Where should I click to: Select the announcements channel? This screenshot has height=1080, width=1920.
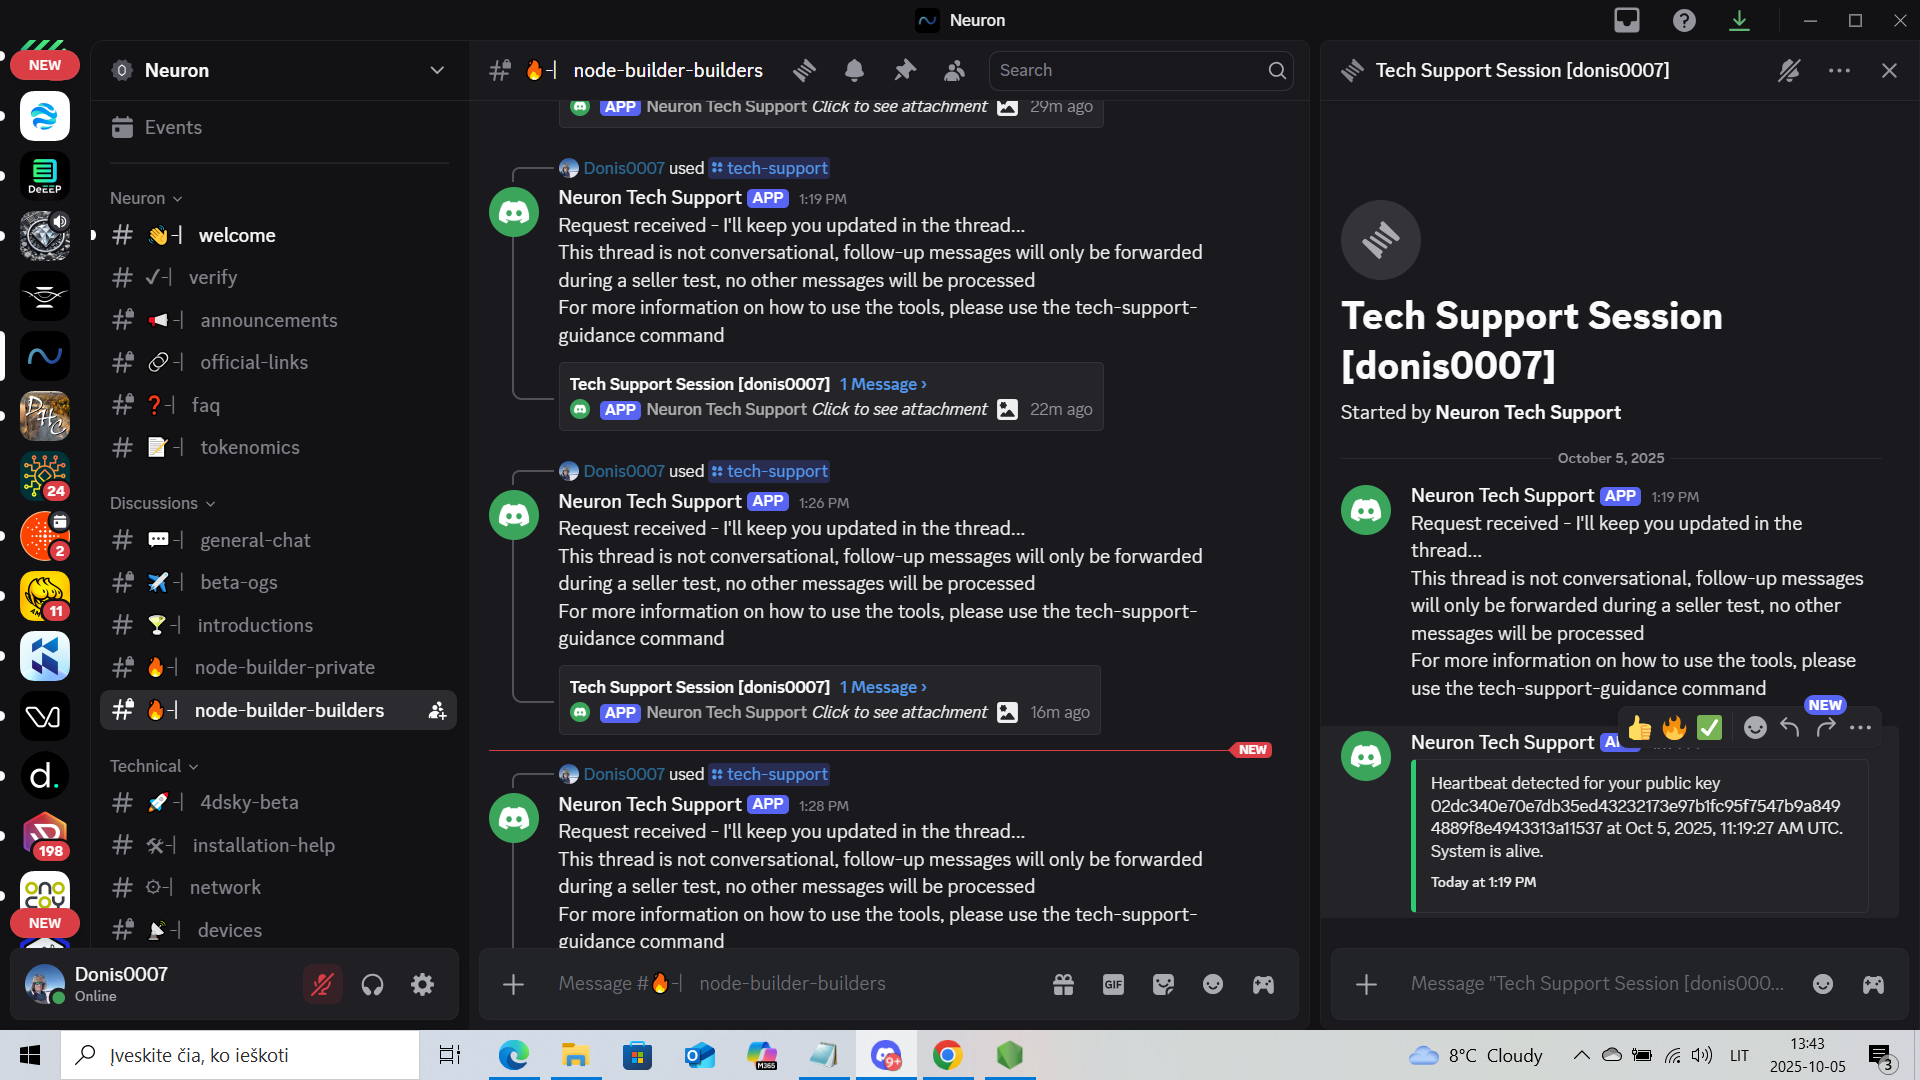point(279,320)
